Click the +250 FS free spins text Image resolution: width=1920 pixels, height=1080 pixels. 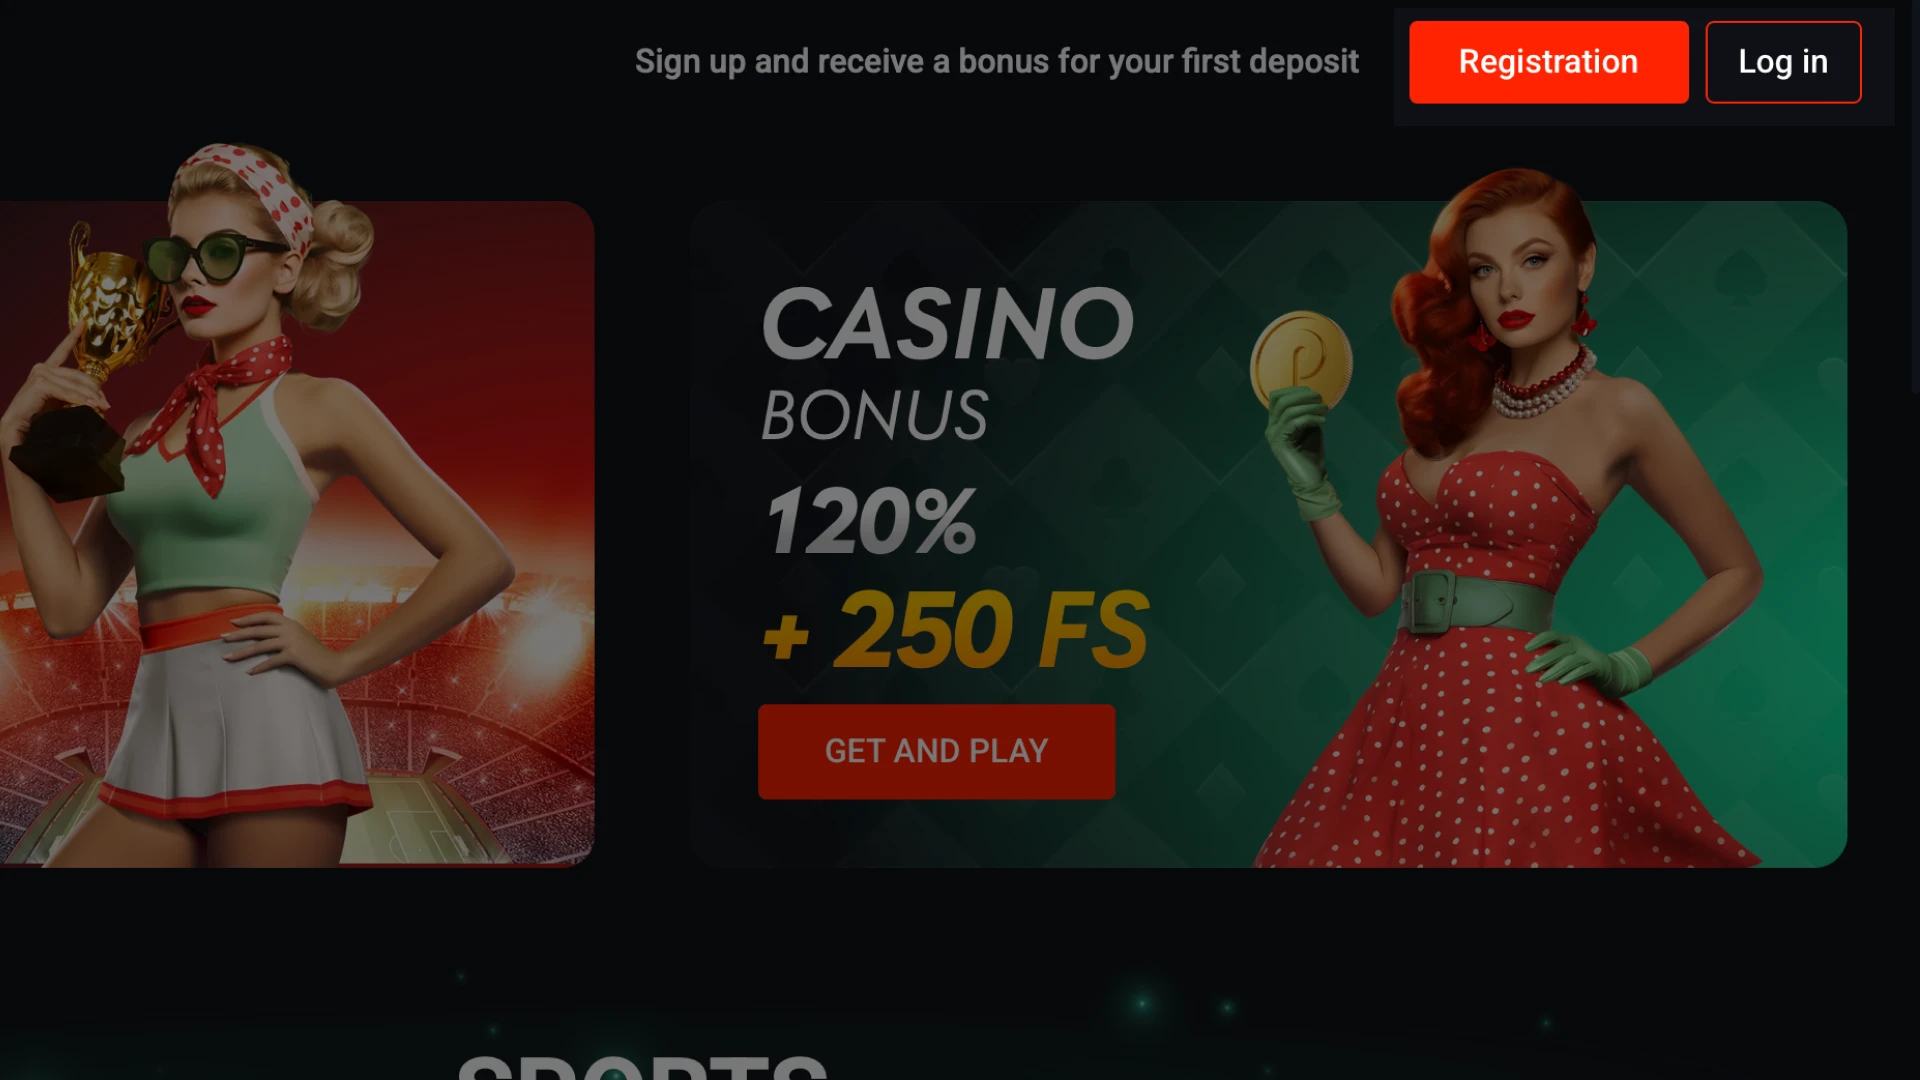tap(956, 629)
